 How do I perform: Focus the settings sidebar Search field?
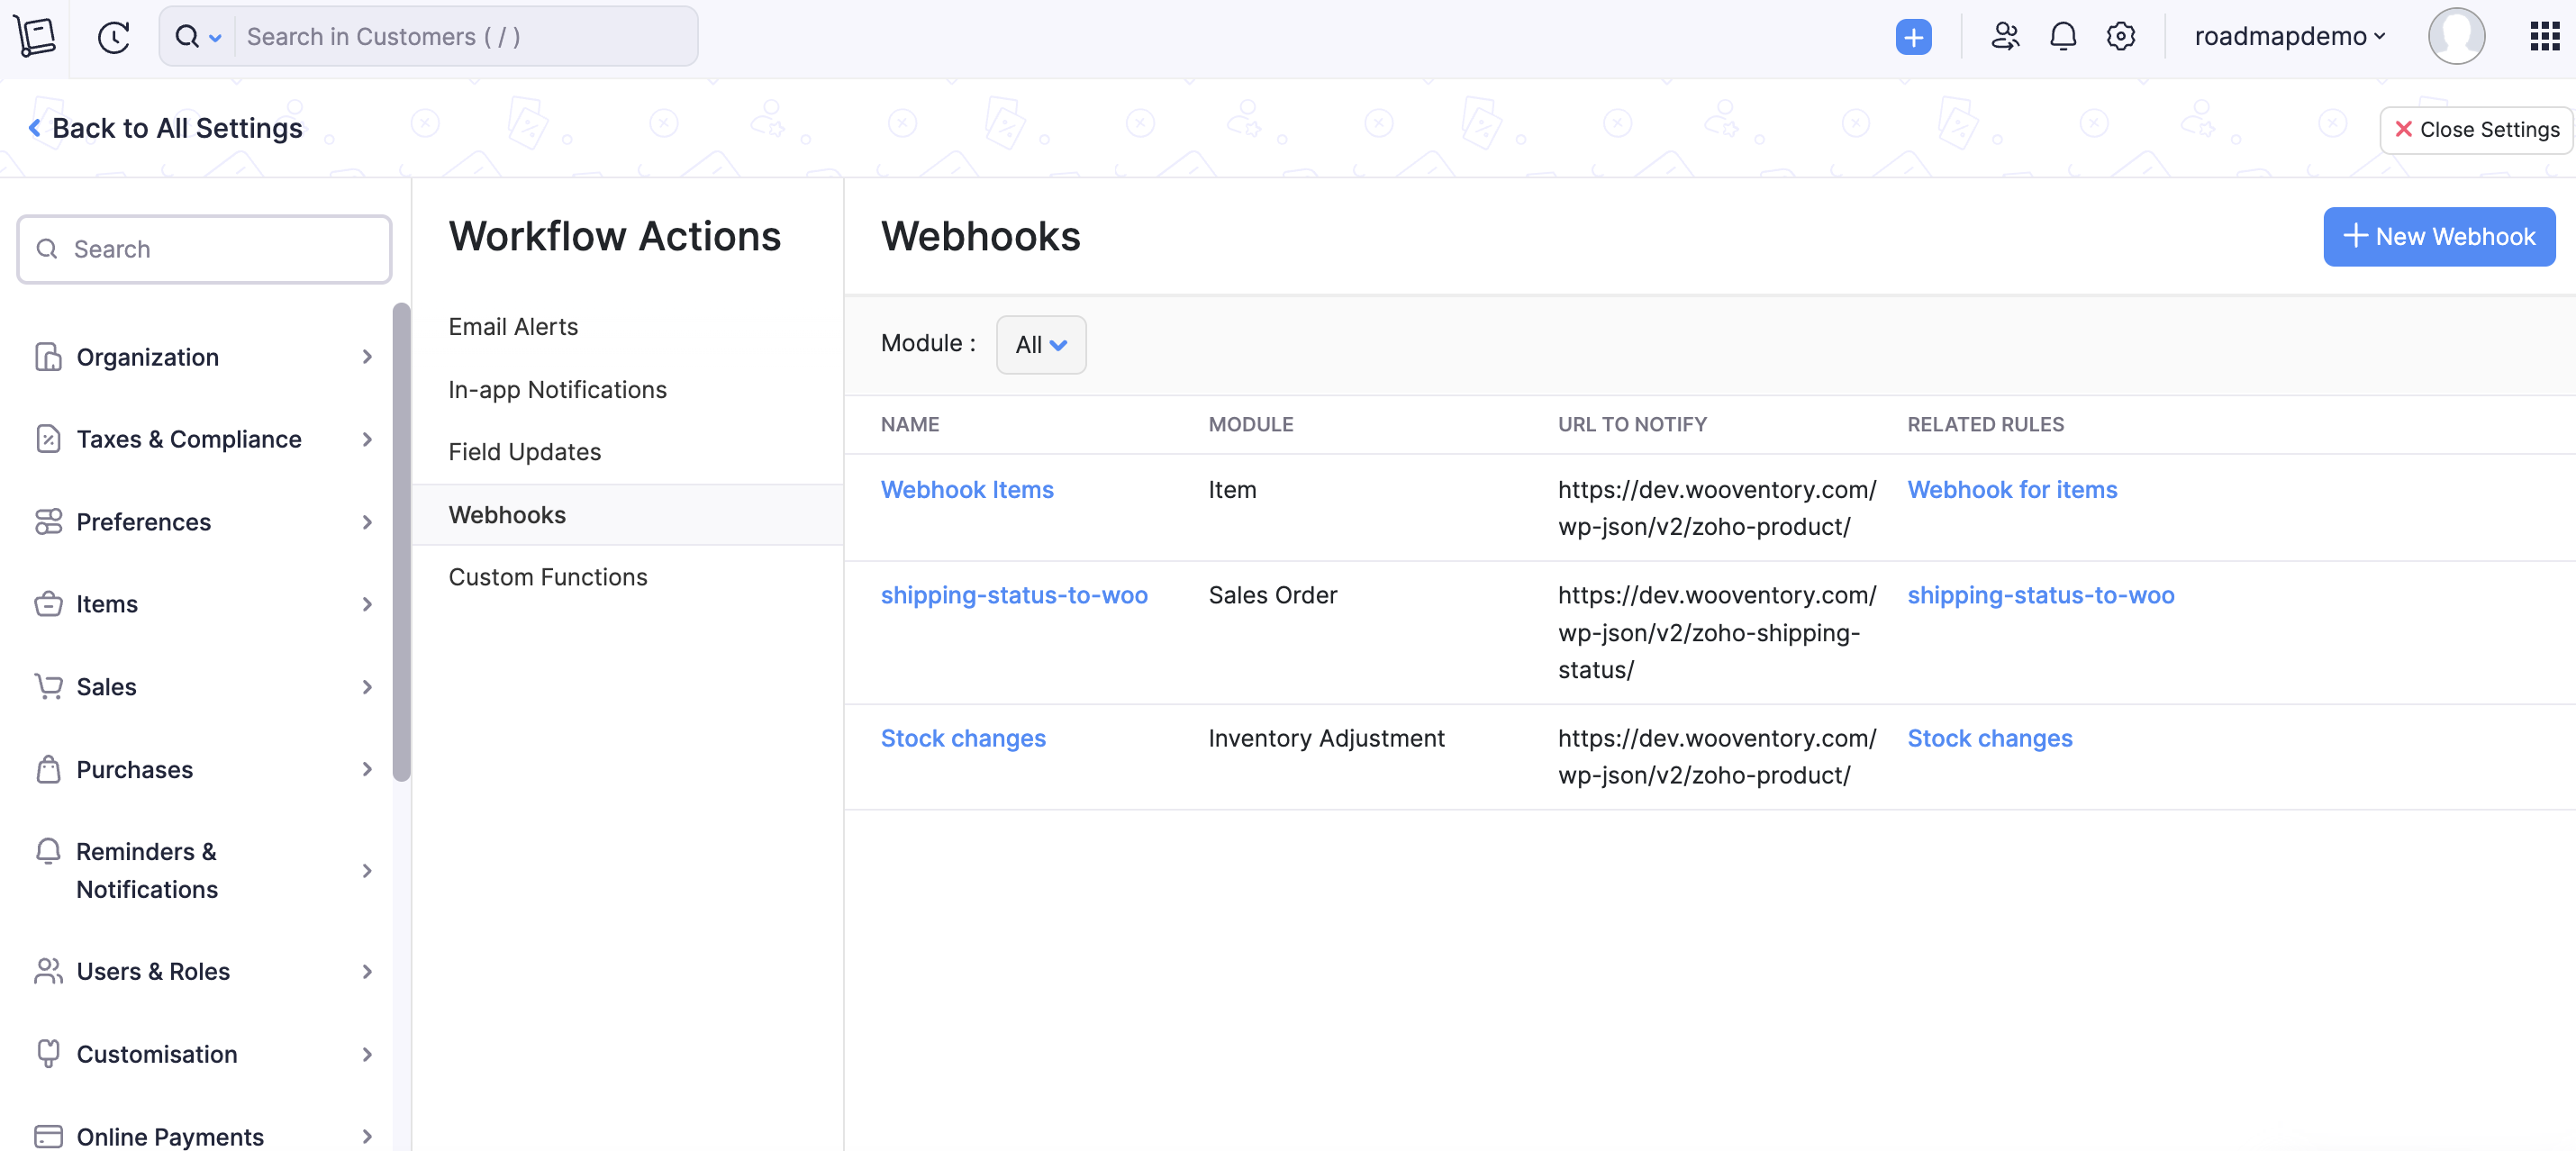click(204, 249)
